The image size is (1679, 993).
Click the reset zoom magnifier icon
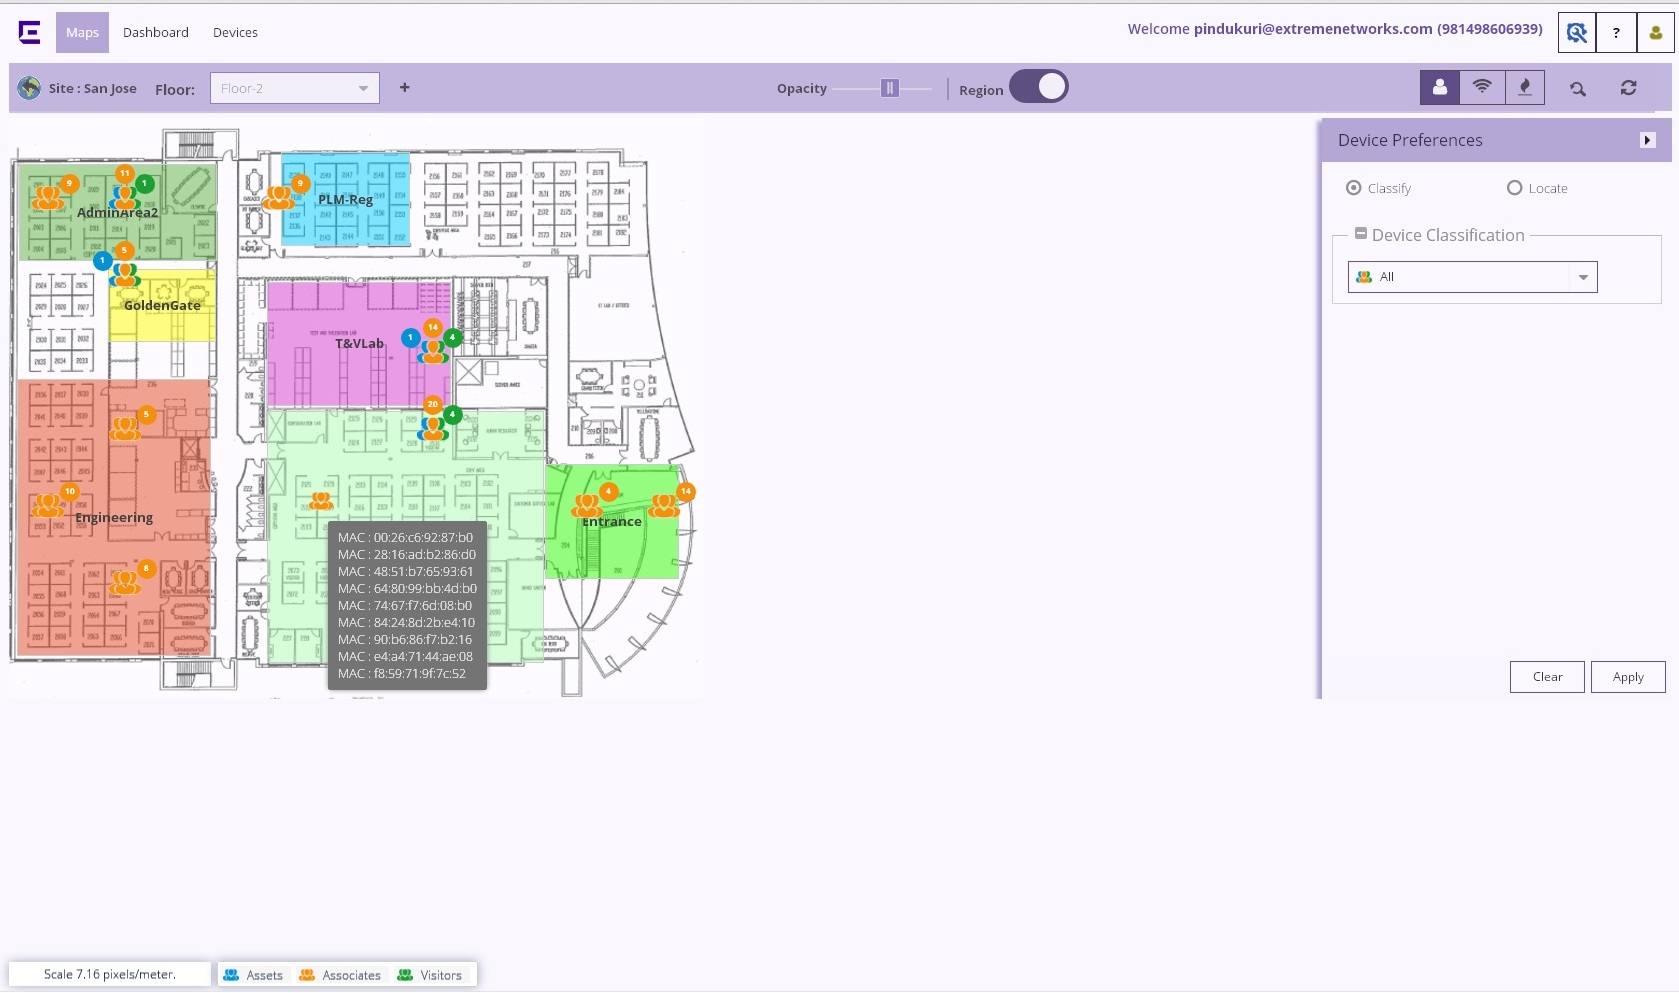click(1578, 89)
